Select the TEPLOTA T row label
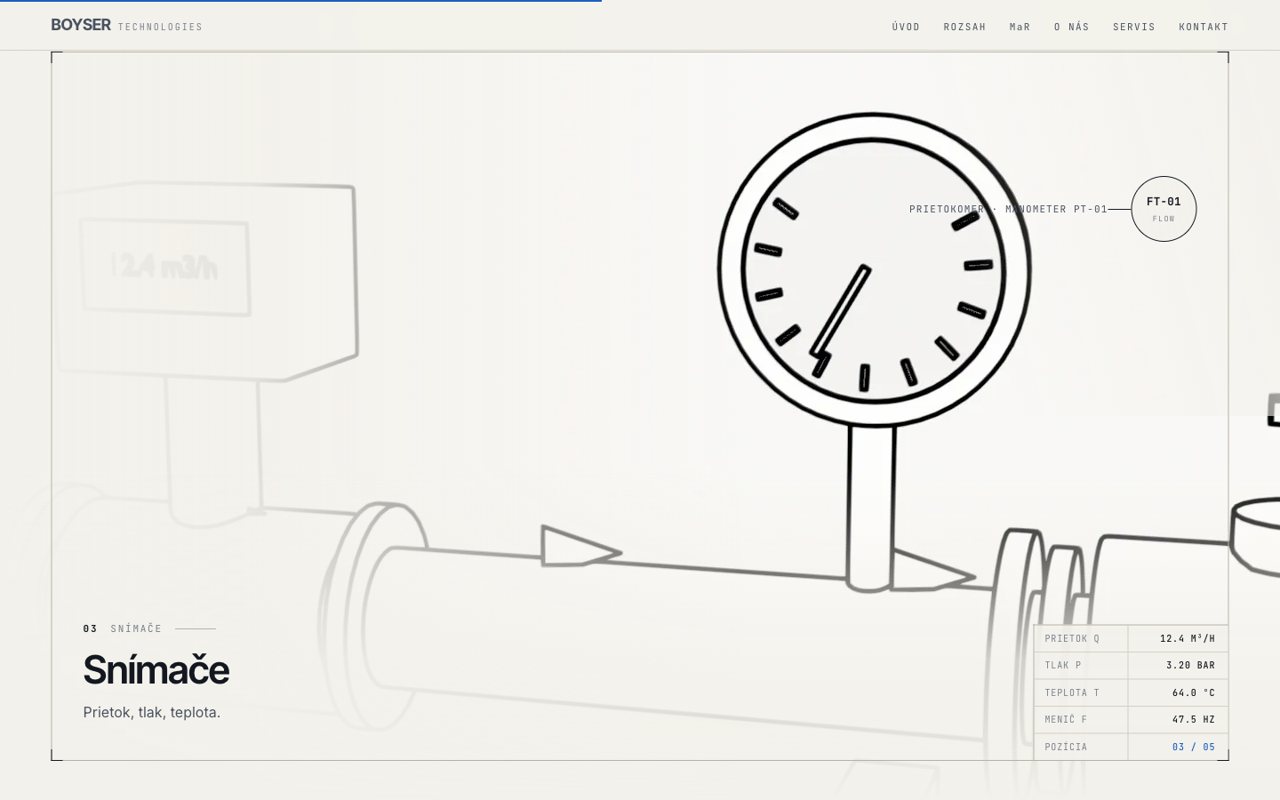Image resolution: width=1280 pixels, height=800 pixels. (x=1072, y=692)
